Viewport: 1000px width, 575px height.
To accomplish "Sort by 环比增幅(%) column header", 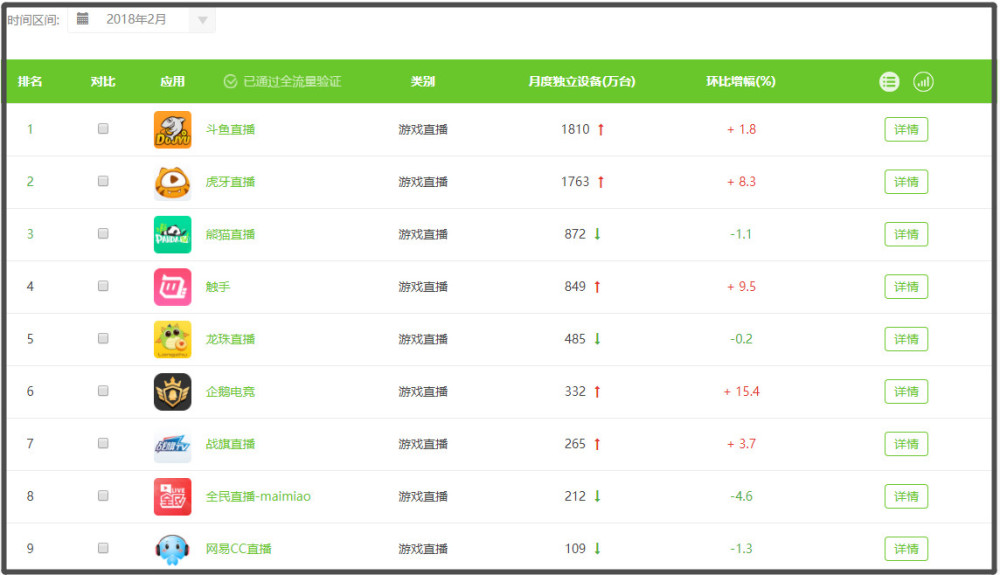I will (740, 82).
